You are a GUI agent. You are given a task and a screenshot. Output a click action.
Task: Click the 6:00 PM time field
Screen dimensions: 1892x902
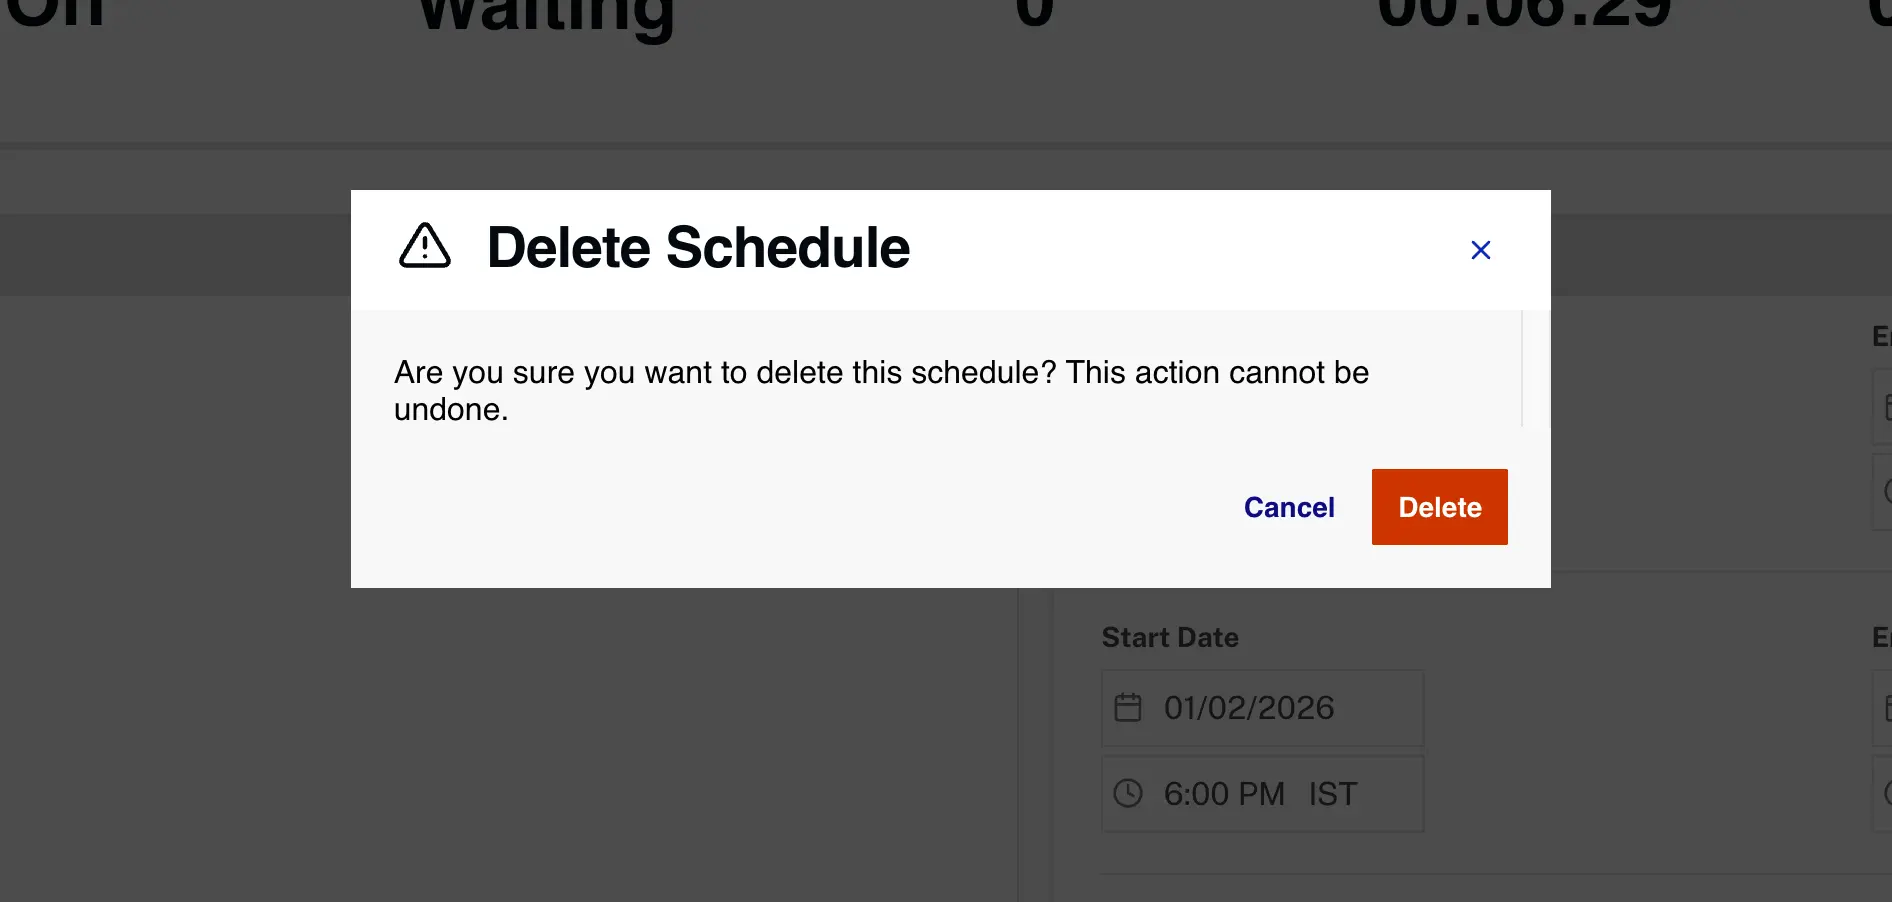[1223, 793]
